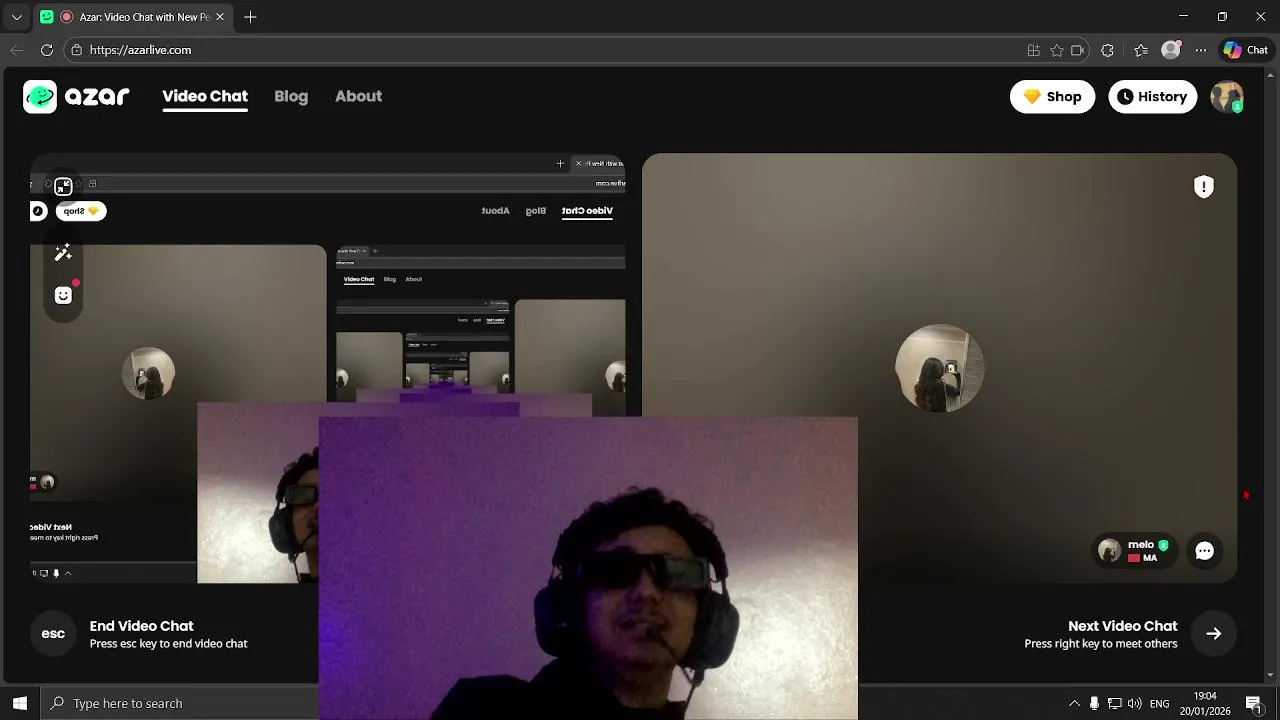1280x720 pixels.
Task: Open the Video Chat tab
Action: [205, 96]
